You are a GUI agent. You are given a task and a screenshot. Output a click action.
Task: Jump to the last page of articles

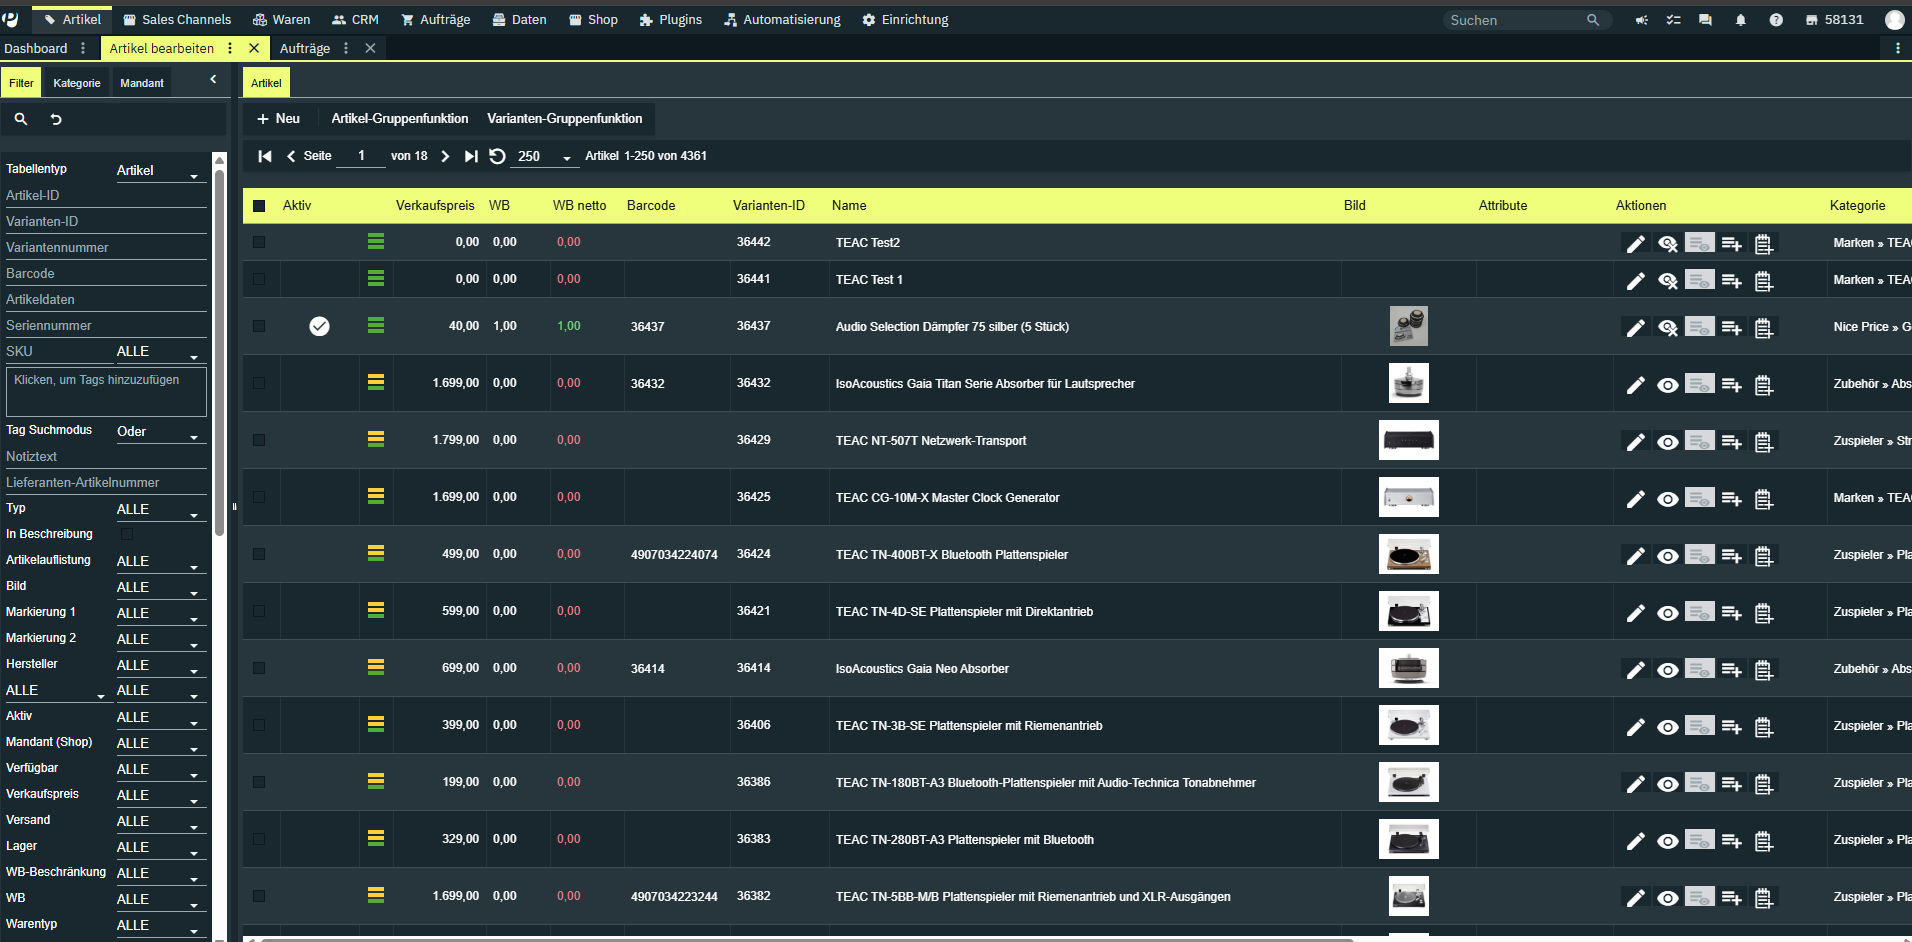tap(471, 156)
